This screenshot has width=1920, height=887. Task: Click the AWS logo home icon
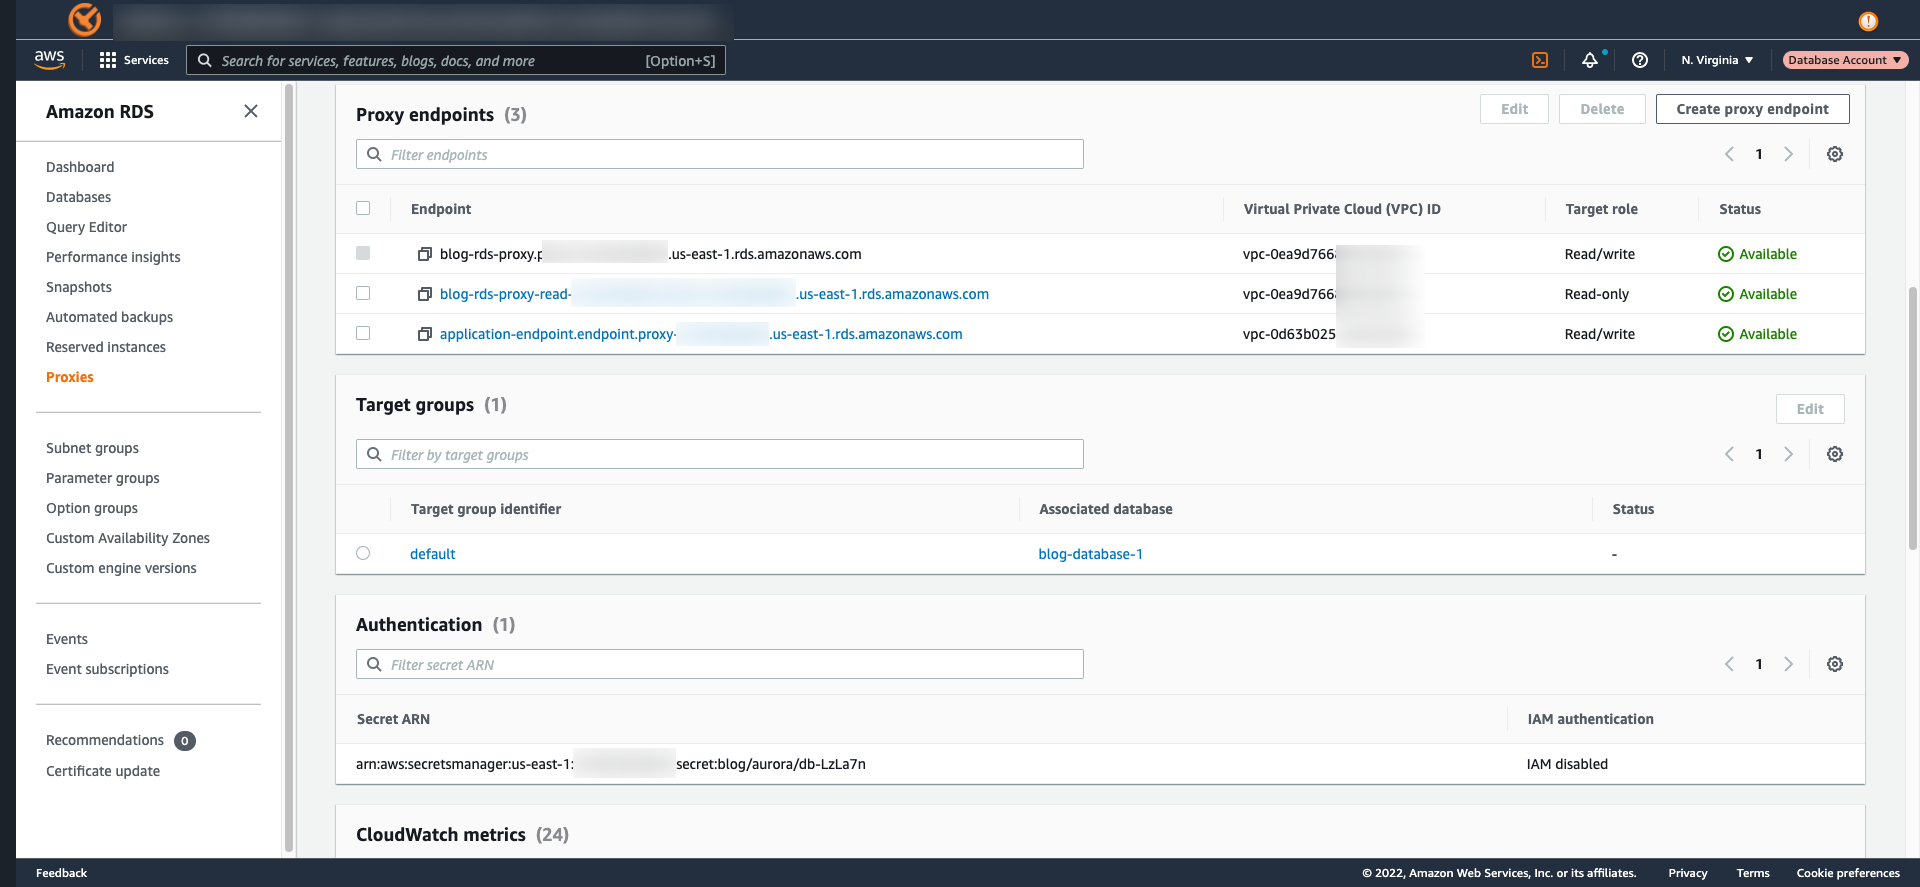click(49, 60)
